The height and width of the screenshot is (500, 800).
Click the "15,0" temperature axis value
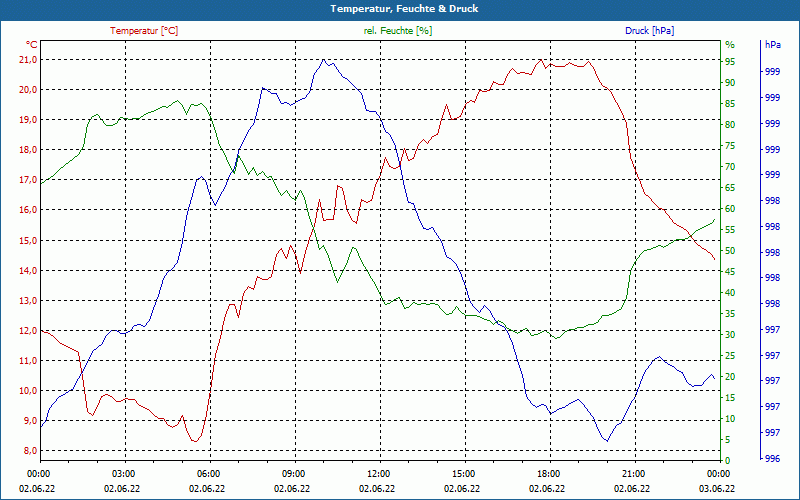tap(28, 240)
